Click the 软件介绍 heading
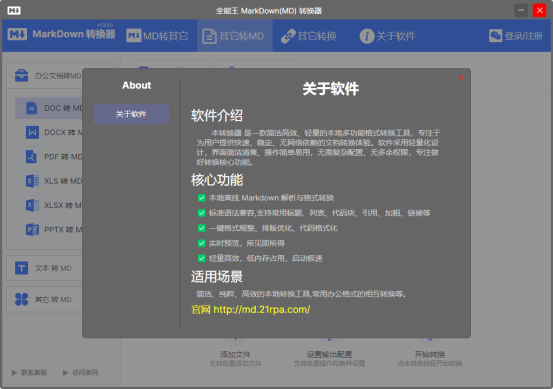Viewport: 553px width, 389px height. click(217, 115)
